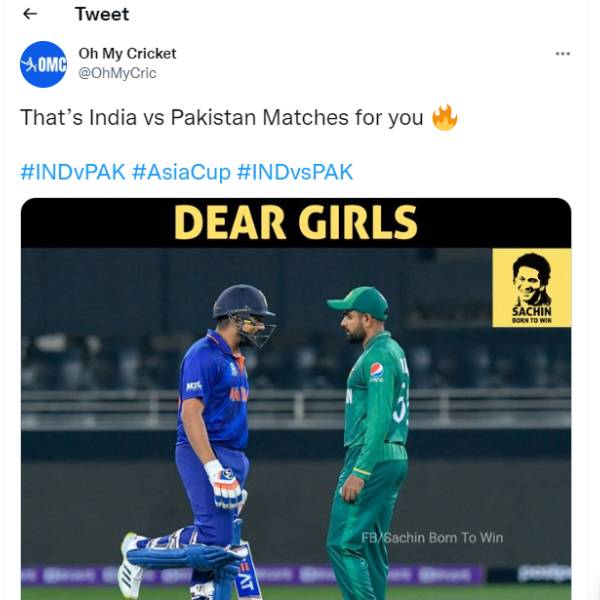The width and height of the screenshot is (600, 600).
Task: Click the @OhMyCric handle
Action: coord(117,73)
